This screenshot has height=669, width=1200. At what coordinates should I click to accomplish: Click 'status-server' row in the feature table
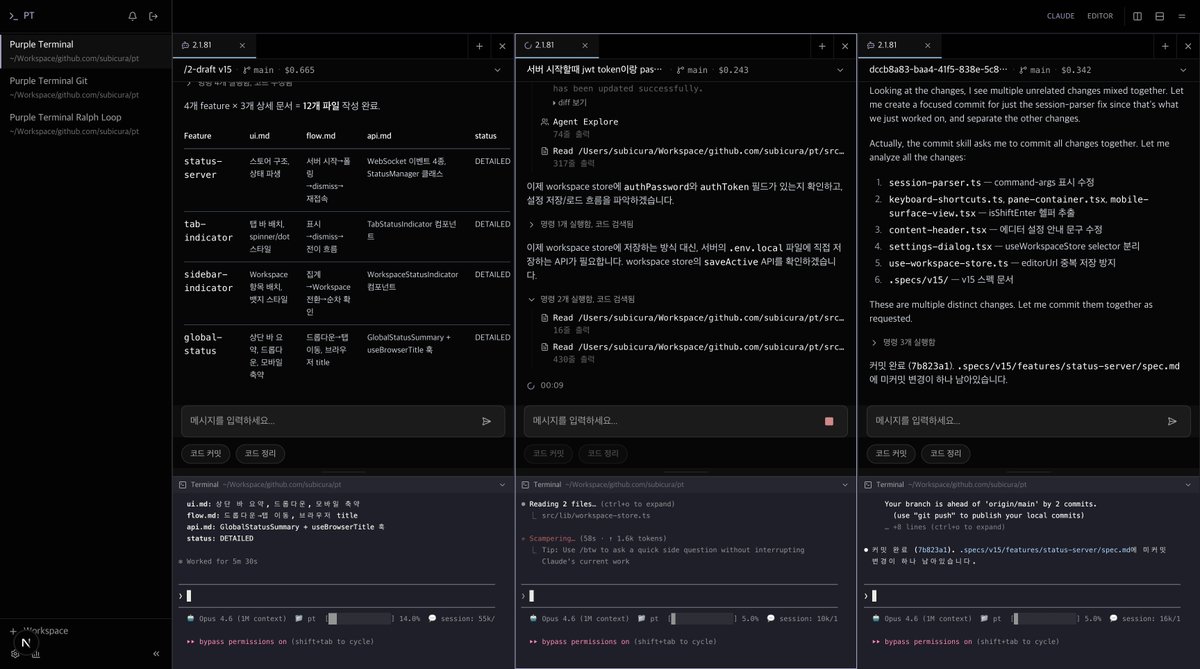click(x=347, y=179)
